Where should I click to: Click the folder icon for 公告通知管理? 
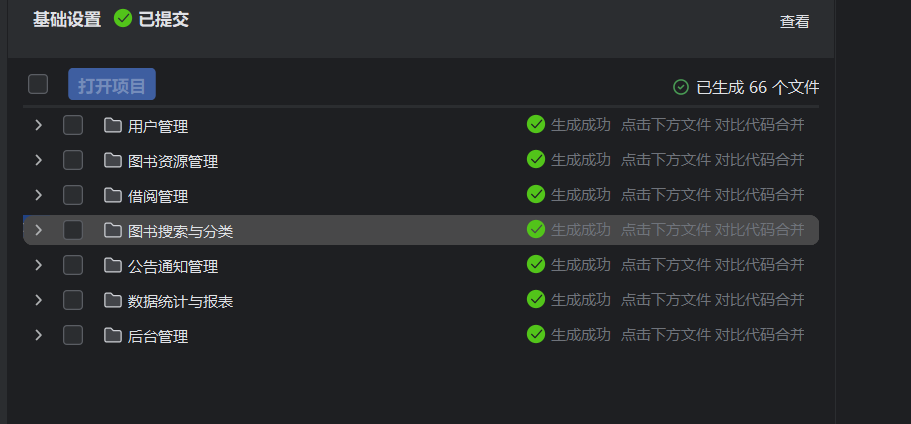[x=112, y=266]
